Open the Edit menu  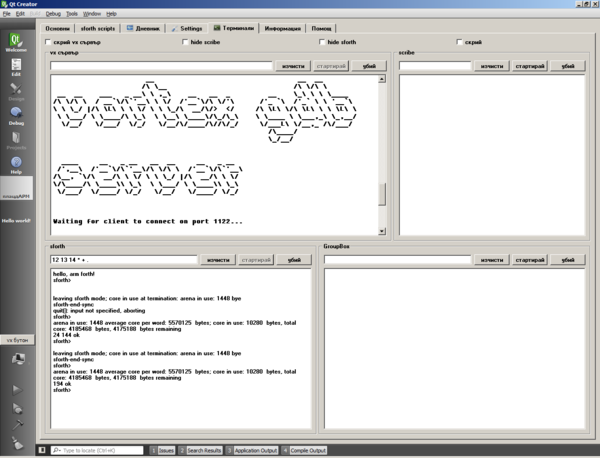[x=20, y=14]
